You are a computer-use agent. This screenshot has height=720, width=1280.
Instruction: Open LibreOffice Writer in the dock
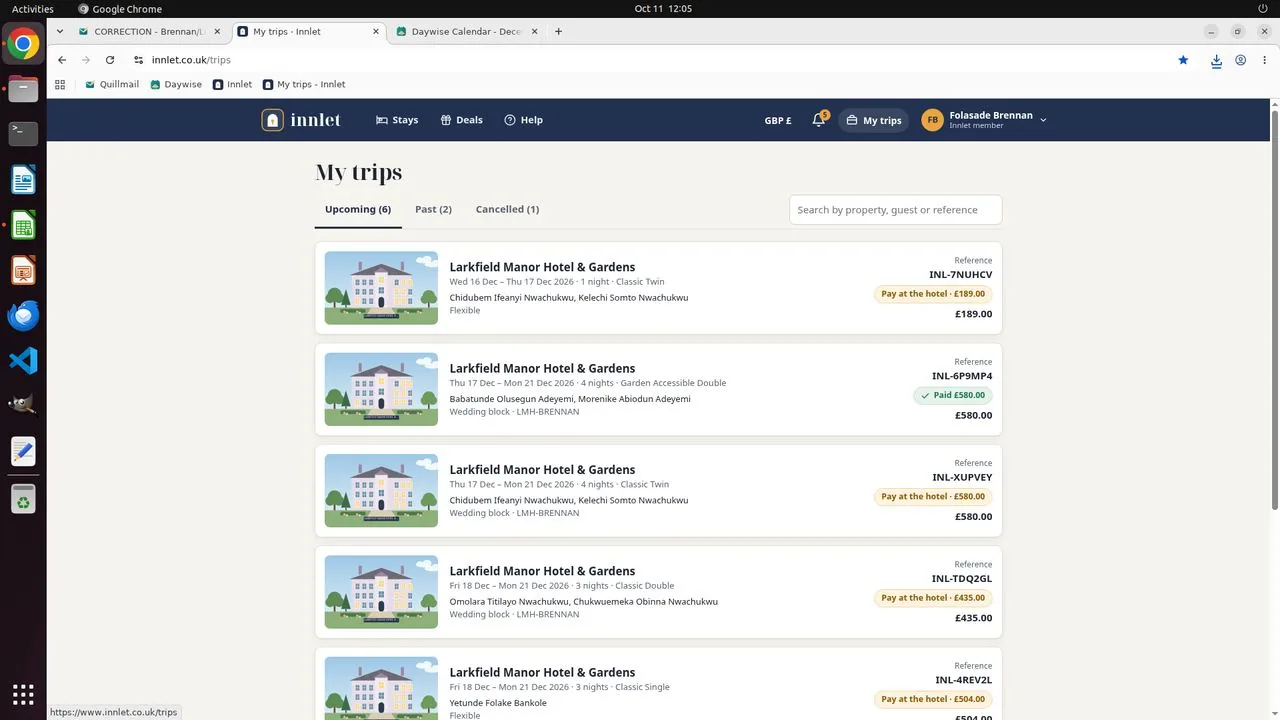point(23,180)
